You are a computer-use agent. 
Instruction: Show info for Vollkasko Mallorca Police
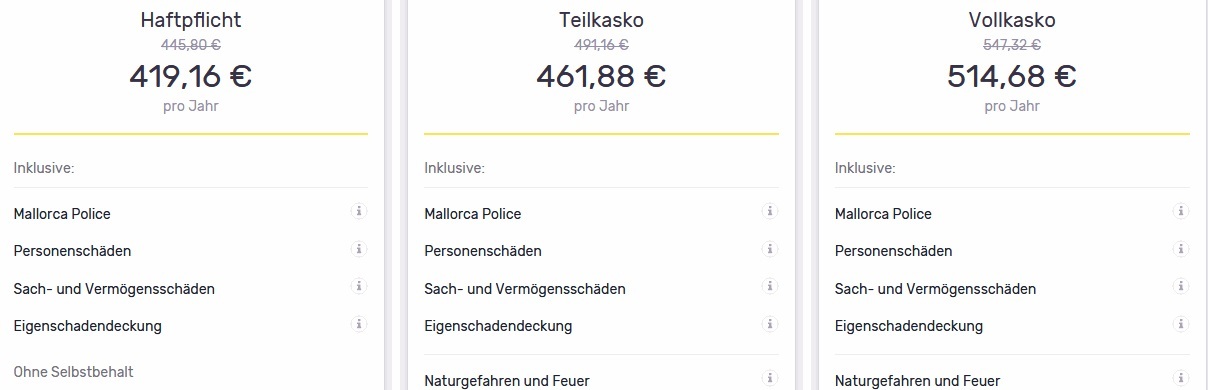coord(1180,211)
